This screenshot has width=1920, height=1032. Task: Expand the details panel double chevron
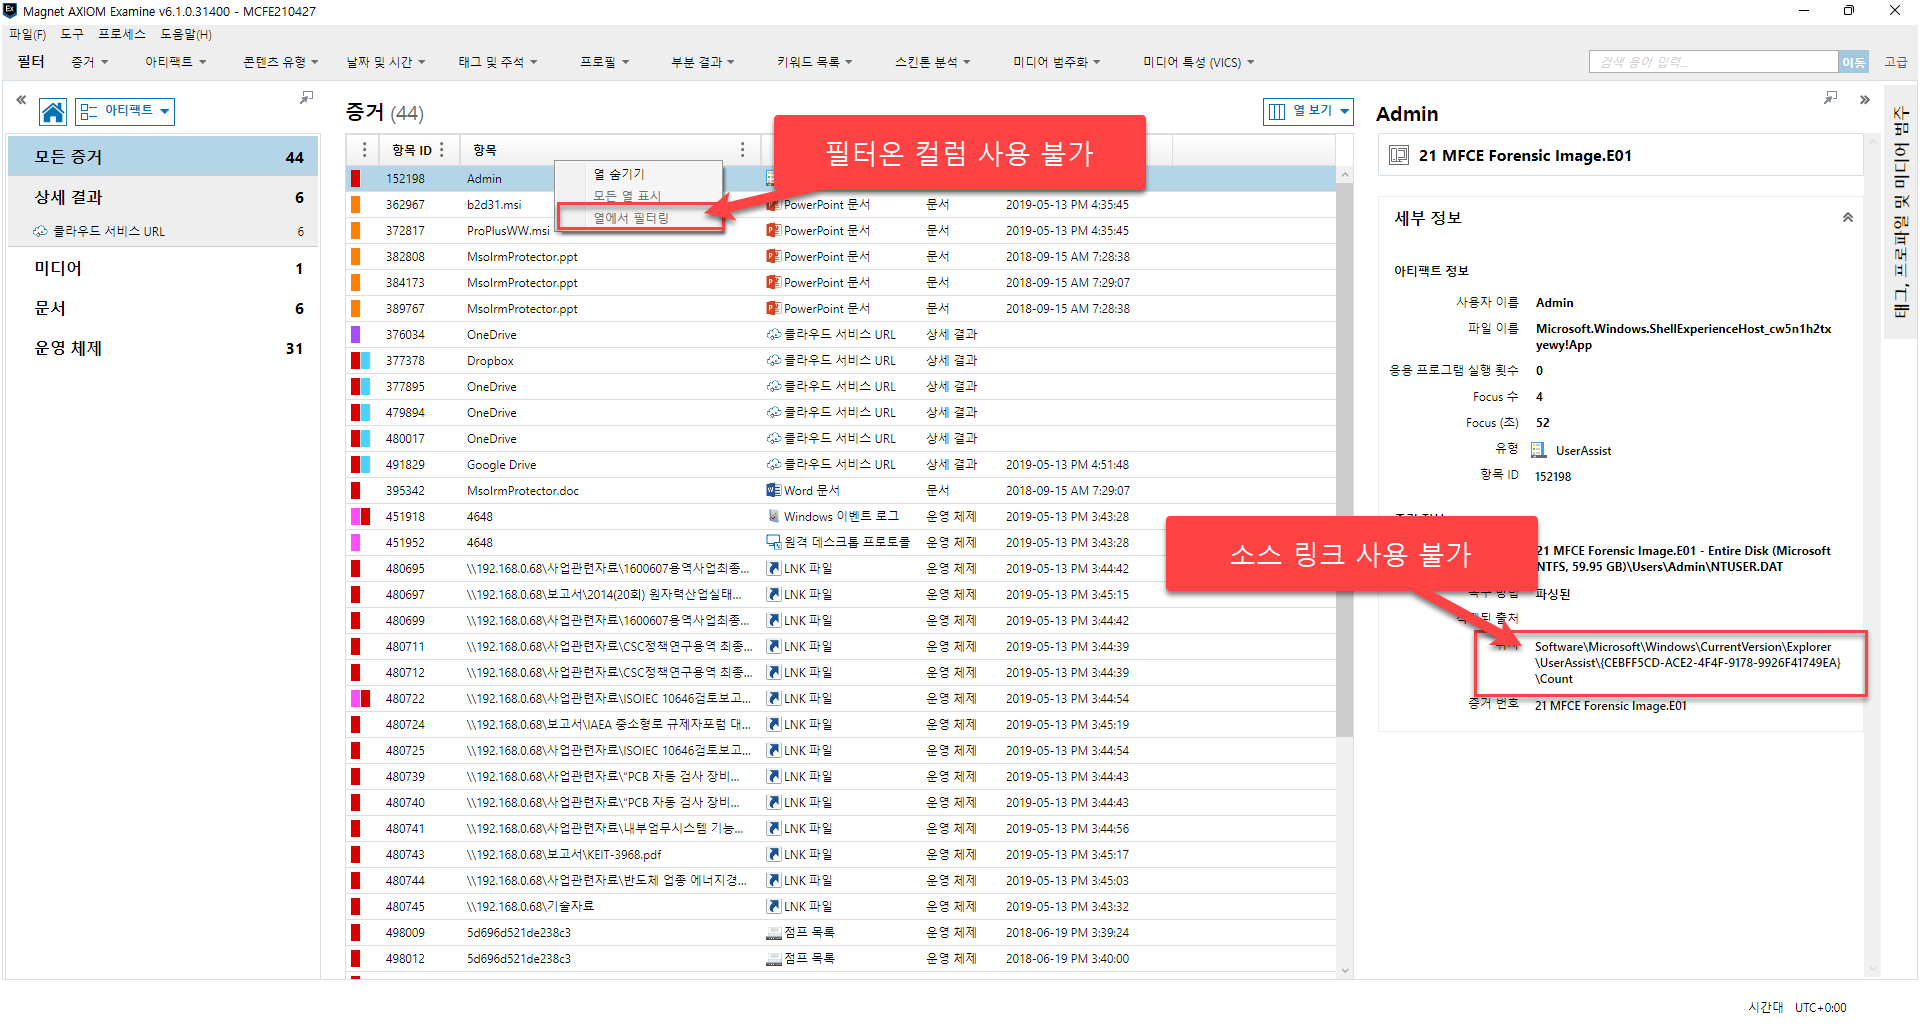(x=1864, y=100)
